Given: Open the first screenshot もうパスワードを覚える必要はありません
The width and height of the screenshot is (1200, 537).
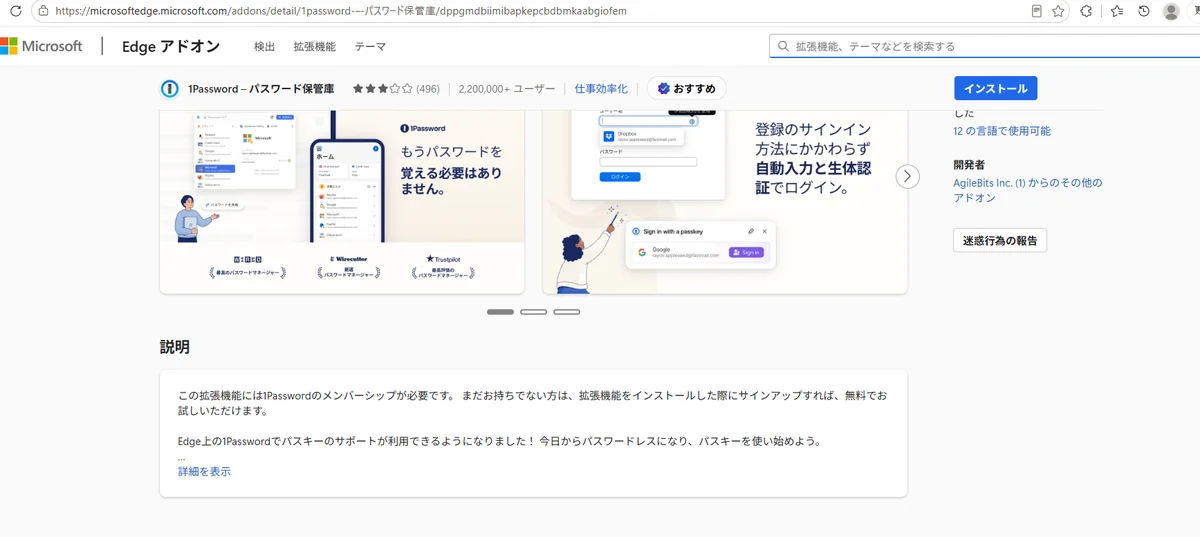Looking at the screenshot, I should click(342, 201).
